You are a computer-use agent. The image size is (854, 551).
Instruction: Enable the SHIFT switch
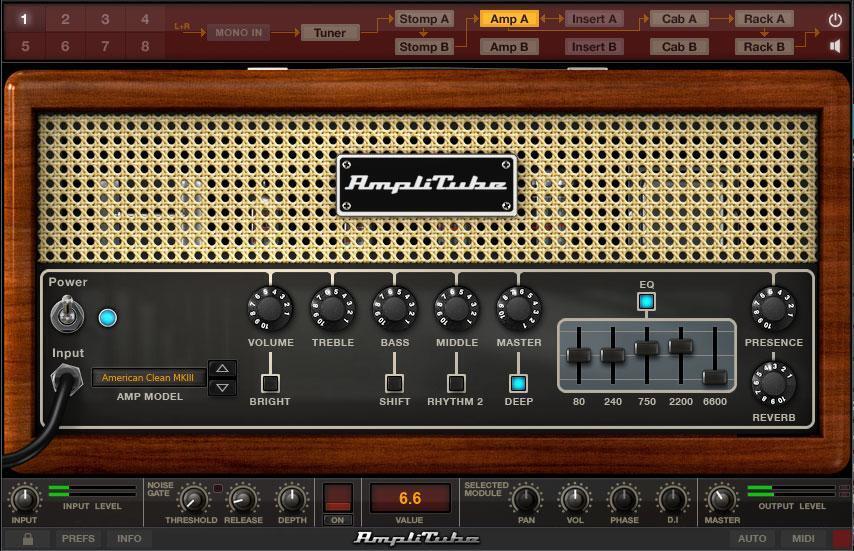pos(394,383)
